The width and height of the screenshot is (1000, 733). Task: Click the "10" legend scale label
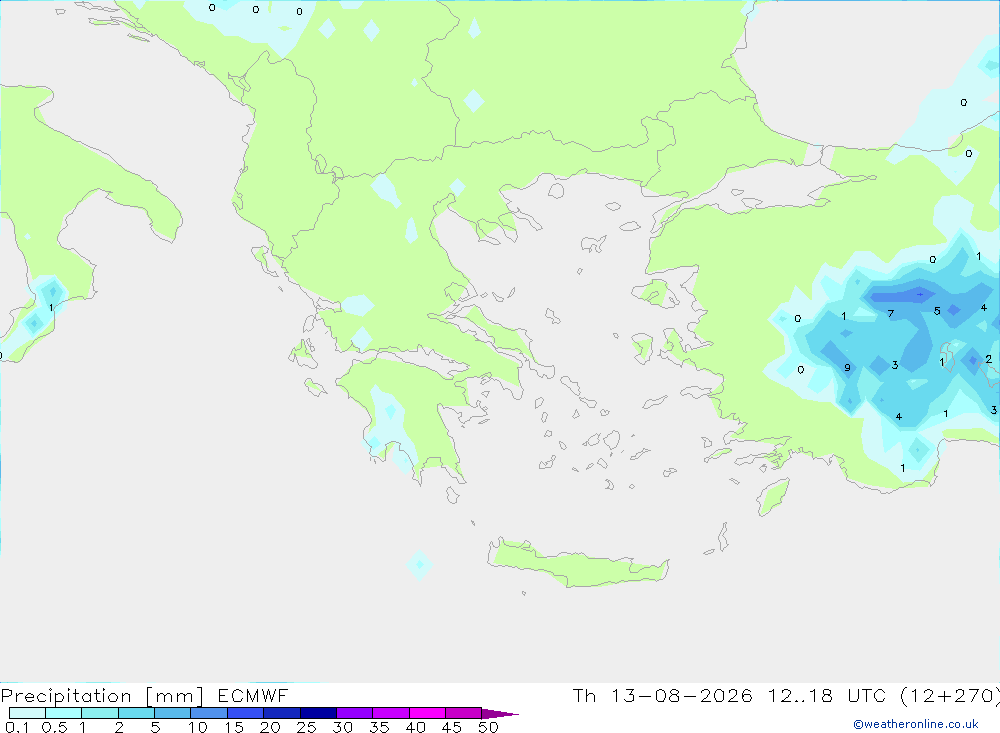[198, 727]
